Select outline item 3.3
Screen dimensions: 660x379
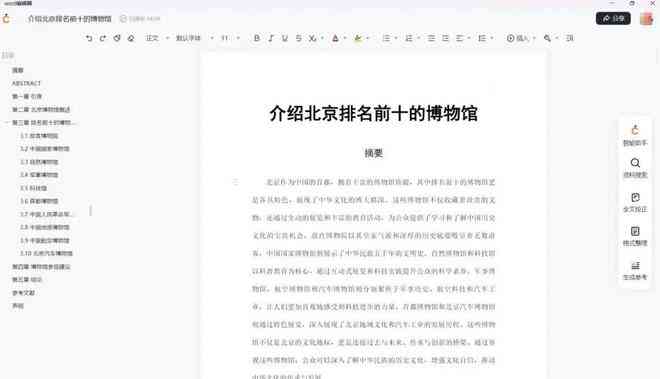pos(39,162)
